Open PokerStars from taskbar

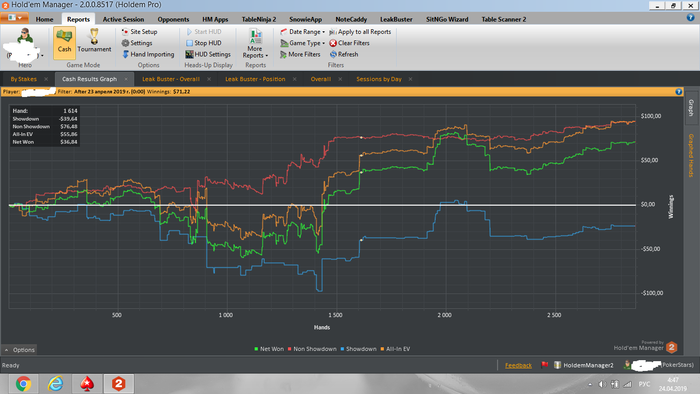[87, 384]
